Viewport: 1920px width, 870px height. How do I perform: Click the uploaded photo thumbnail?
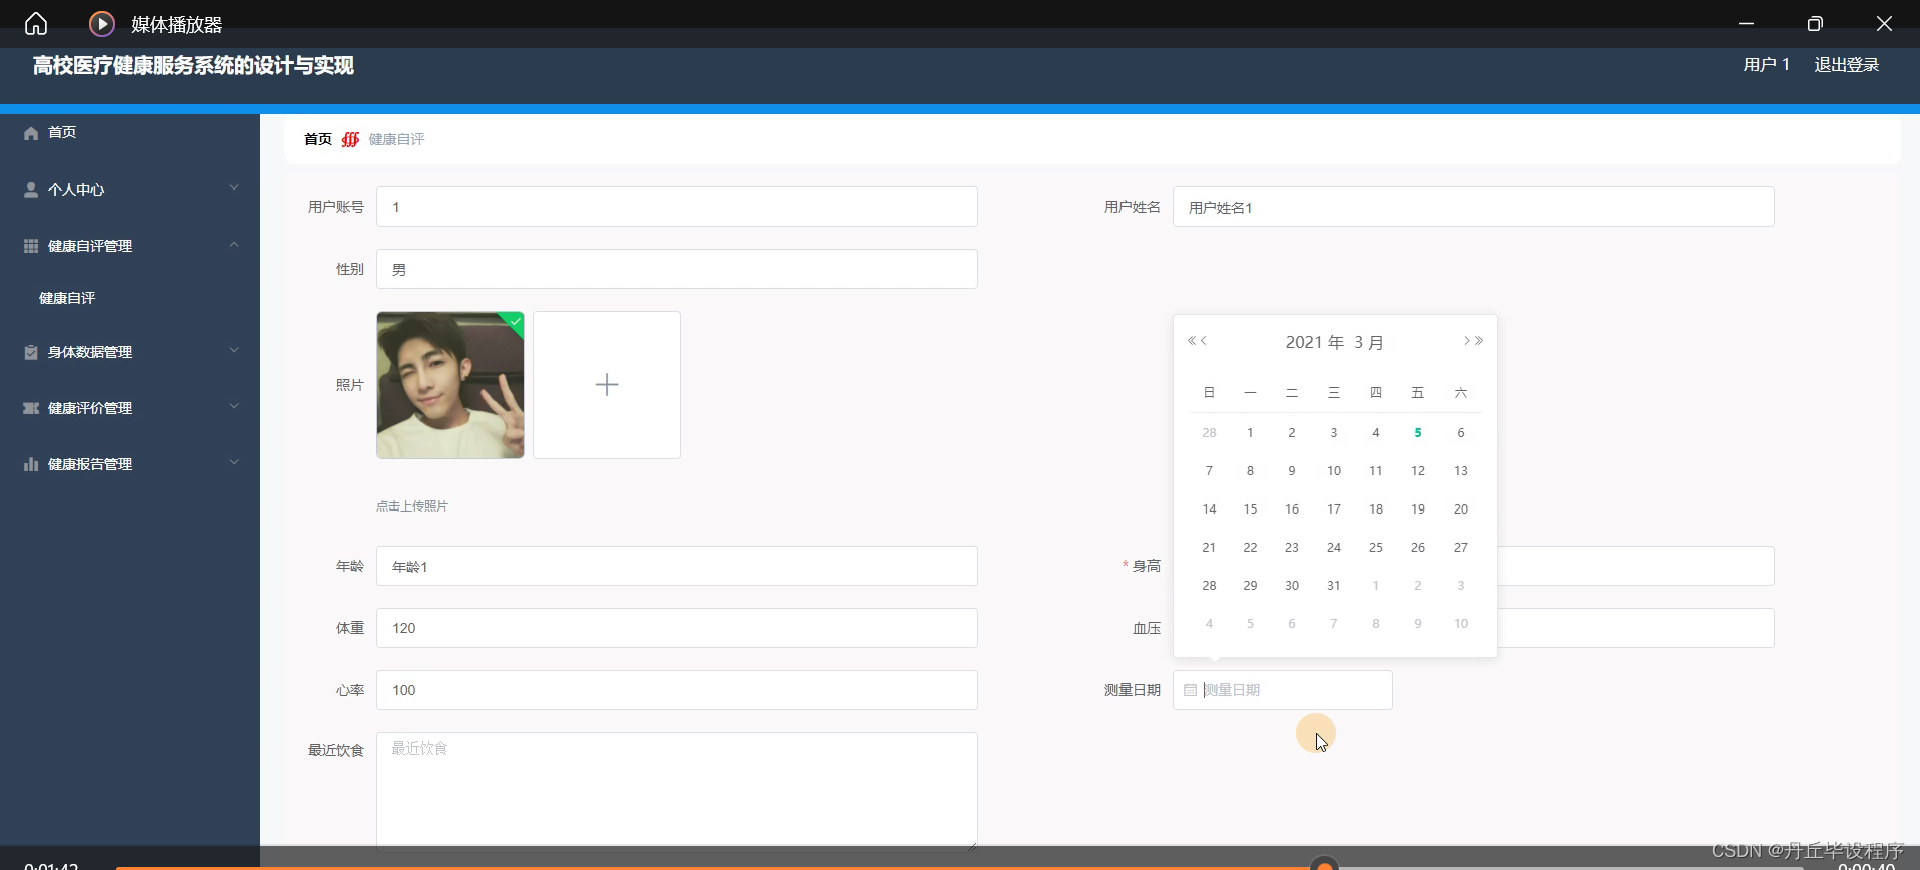pos(450,385)
